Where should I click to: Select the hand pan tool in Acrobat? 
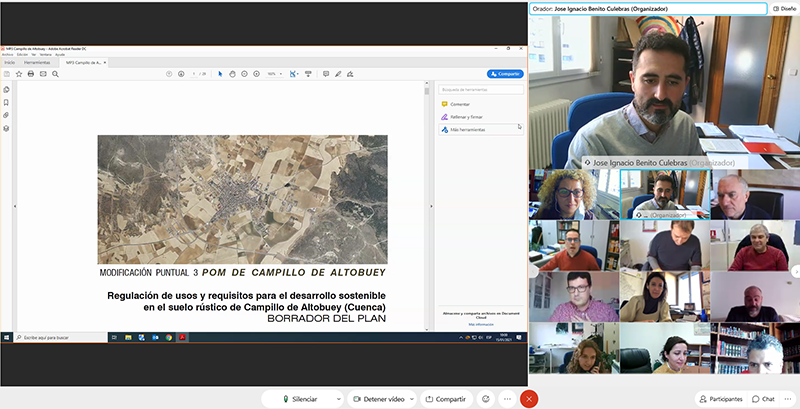point(233,73)
